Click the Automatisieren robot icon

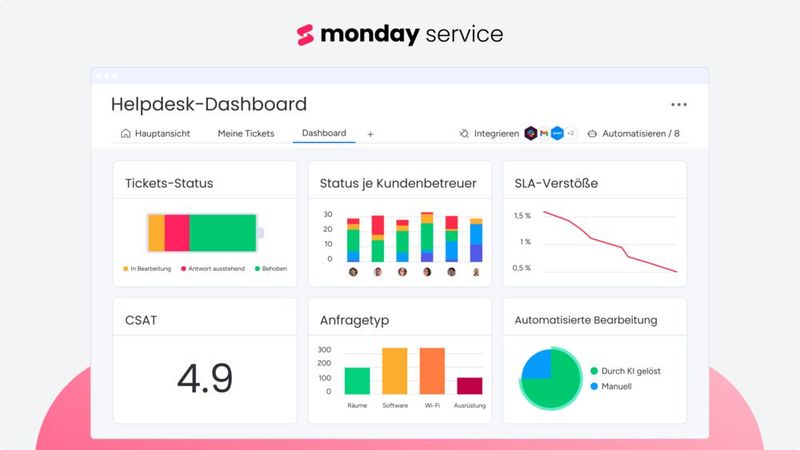tap(592, 134)
